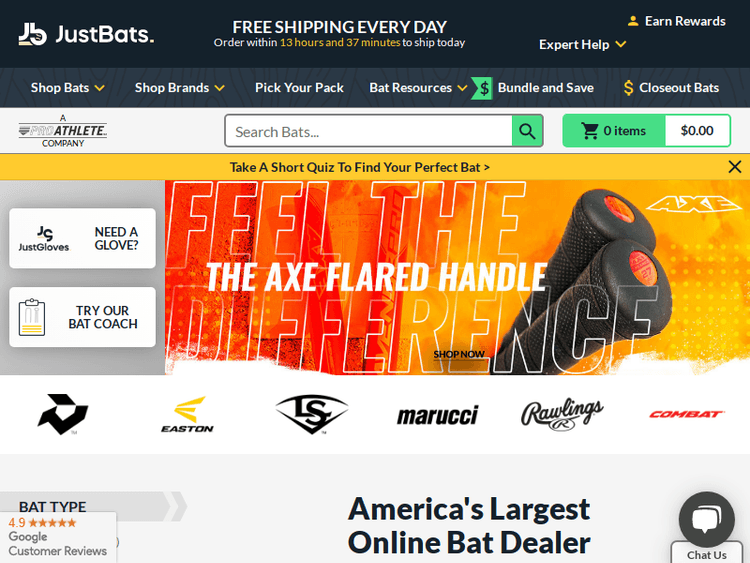Image resolution: width=750 pixels, height=563 pixels.
Task: Select the Rawlings brand logo
Action: coord(562,414)
